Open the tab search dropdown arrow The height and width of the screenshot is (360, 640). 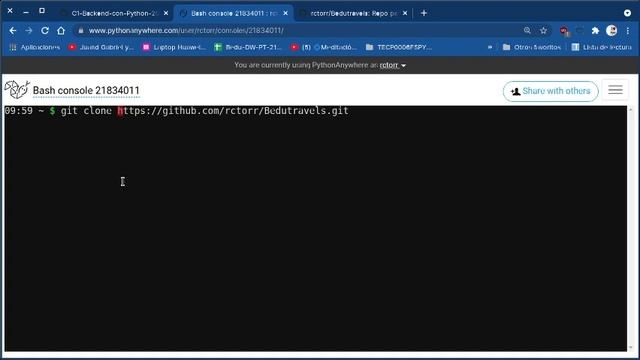[627, 13]
